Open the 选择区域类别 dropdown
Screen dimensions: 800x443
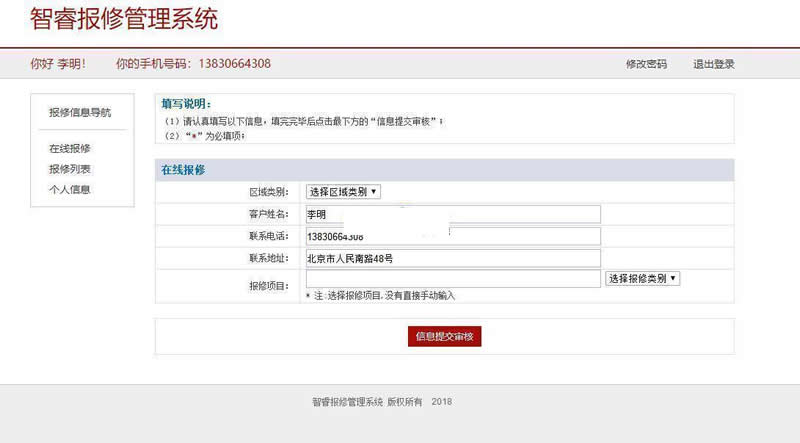(343, 192)
